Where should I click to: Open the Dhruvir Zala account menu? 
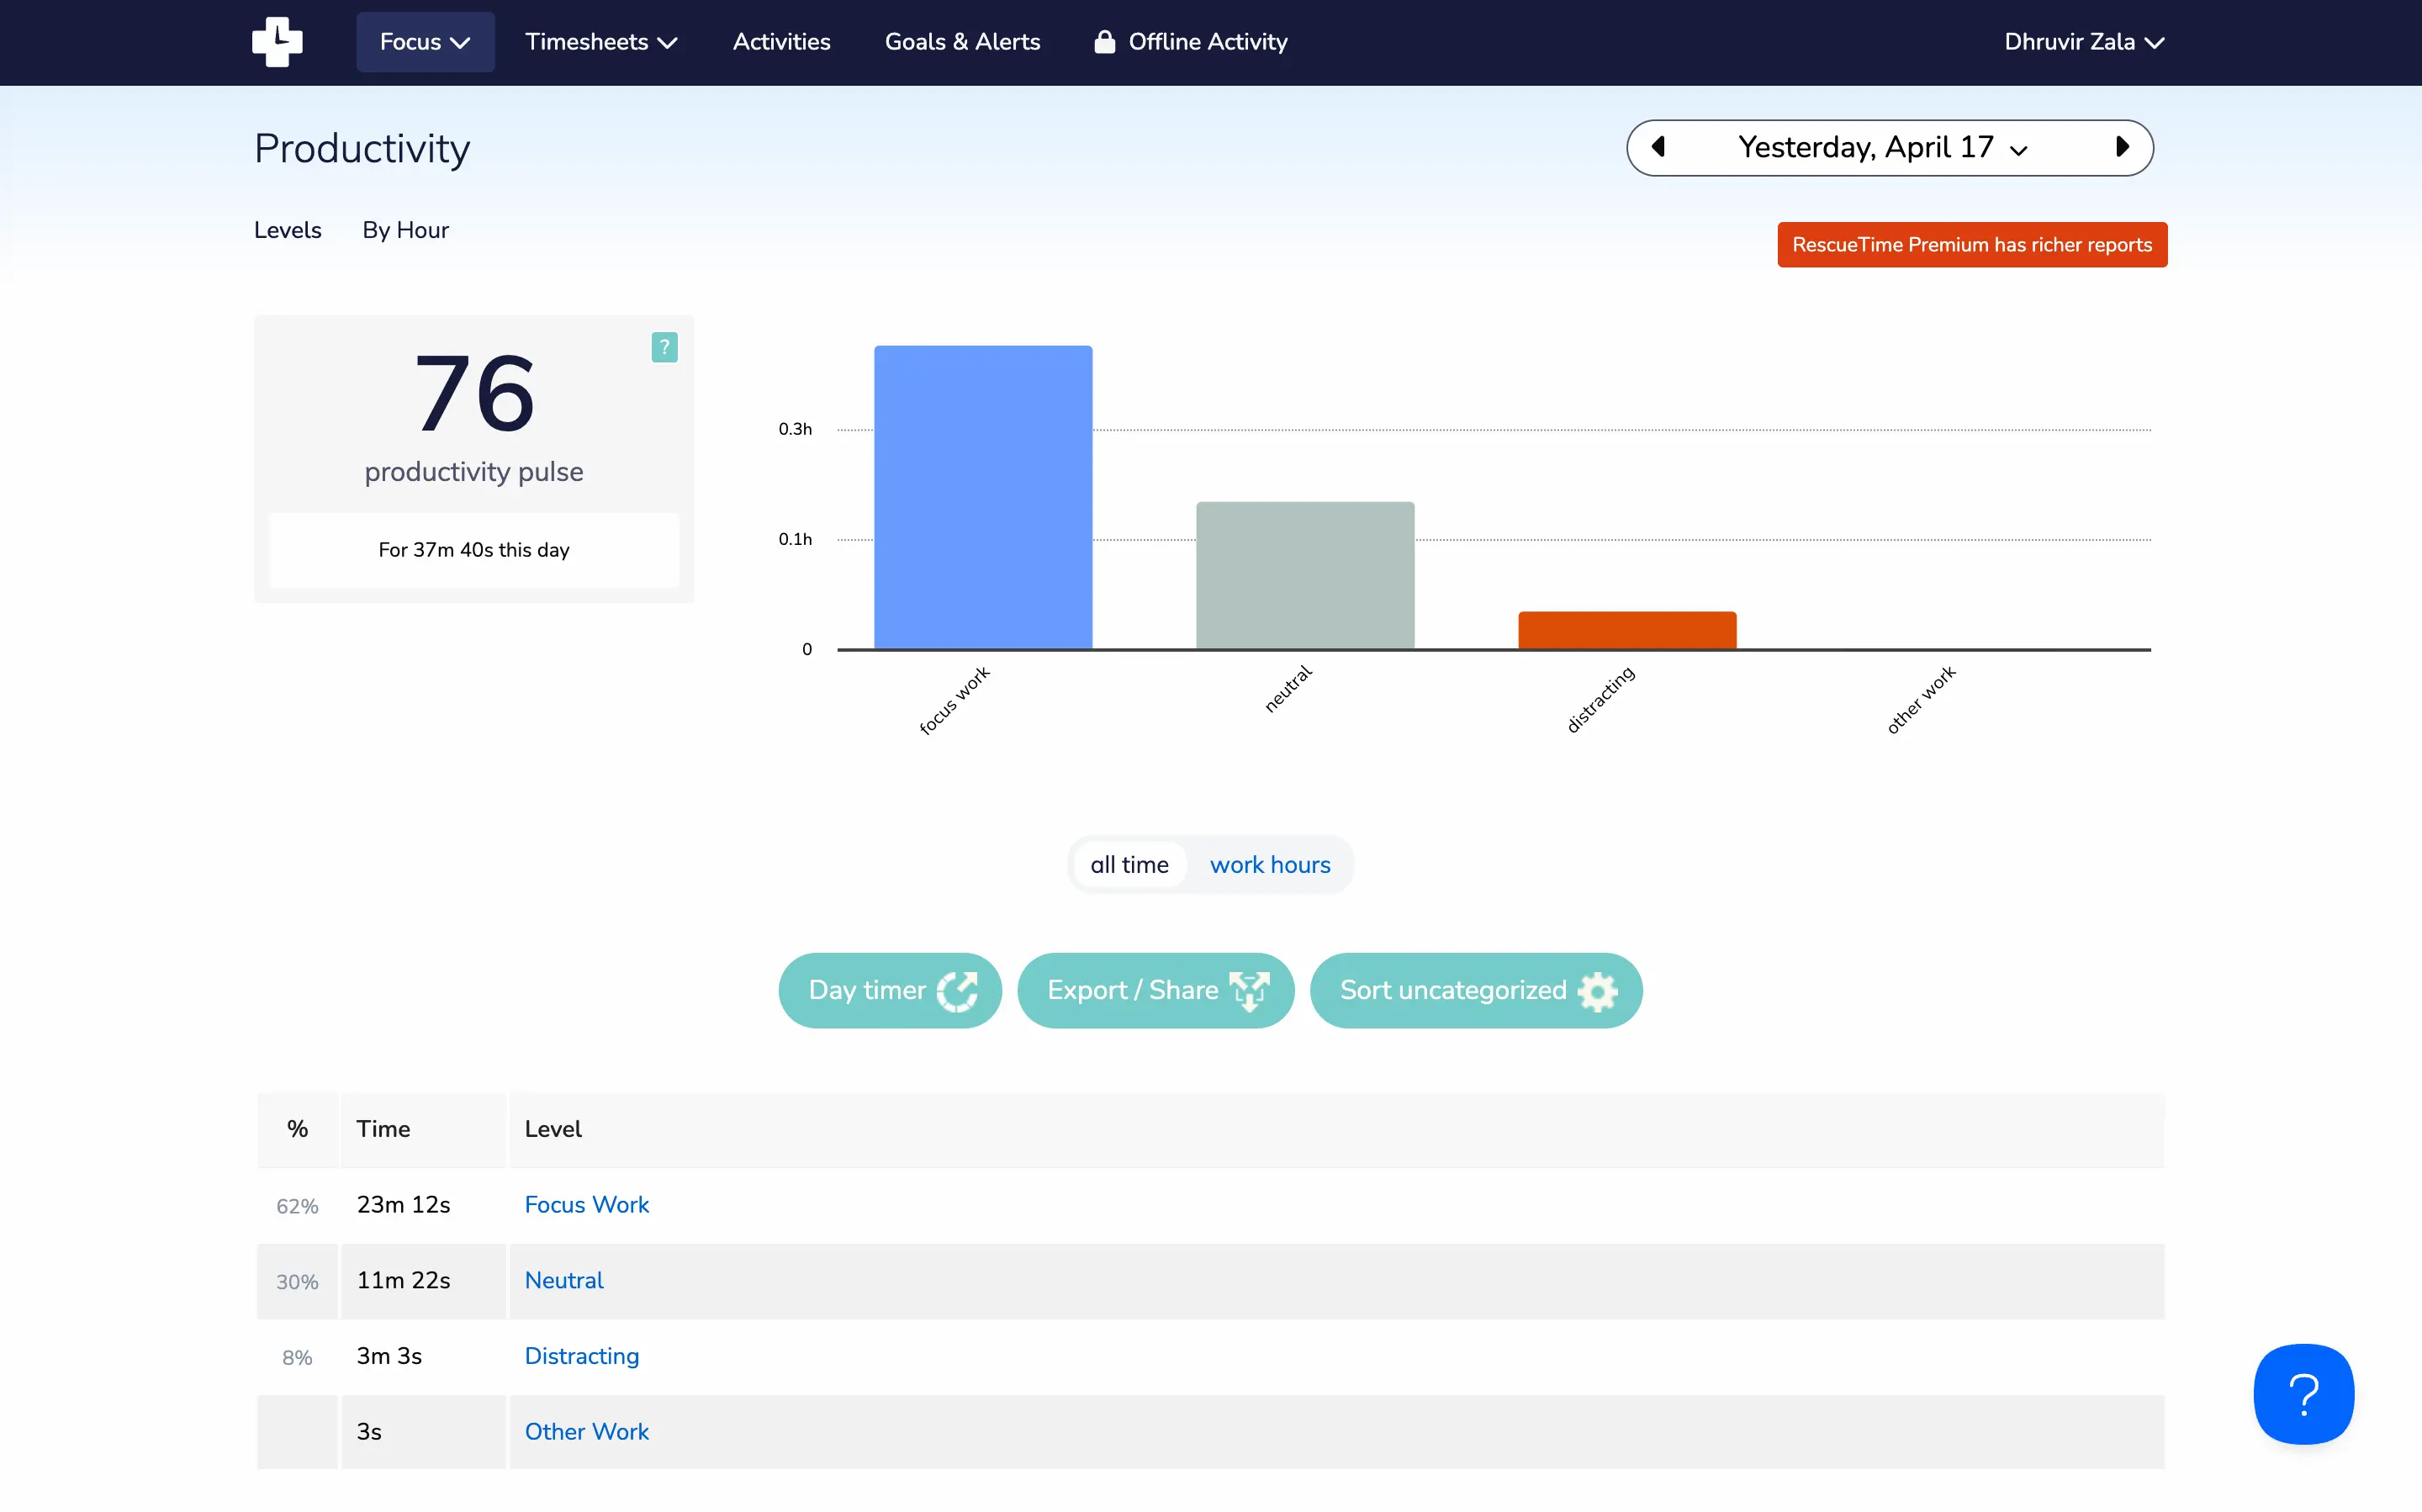pyautogui.click(x=2083, y=42)
